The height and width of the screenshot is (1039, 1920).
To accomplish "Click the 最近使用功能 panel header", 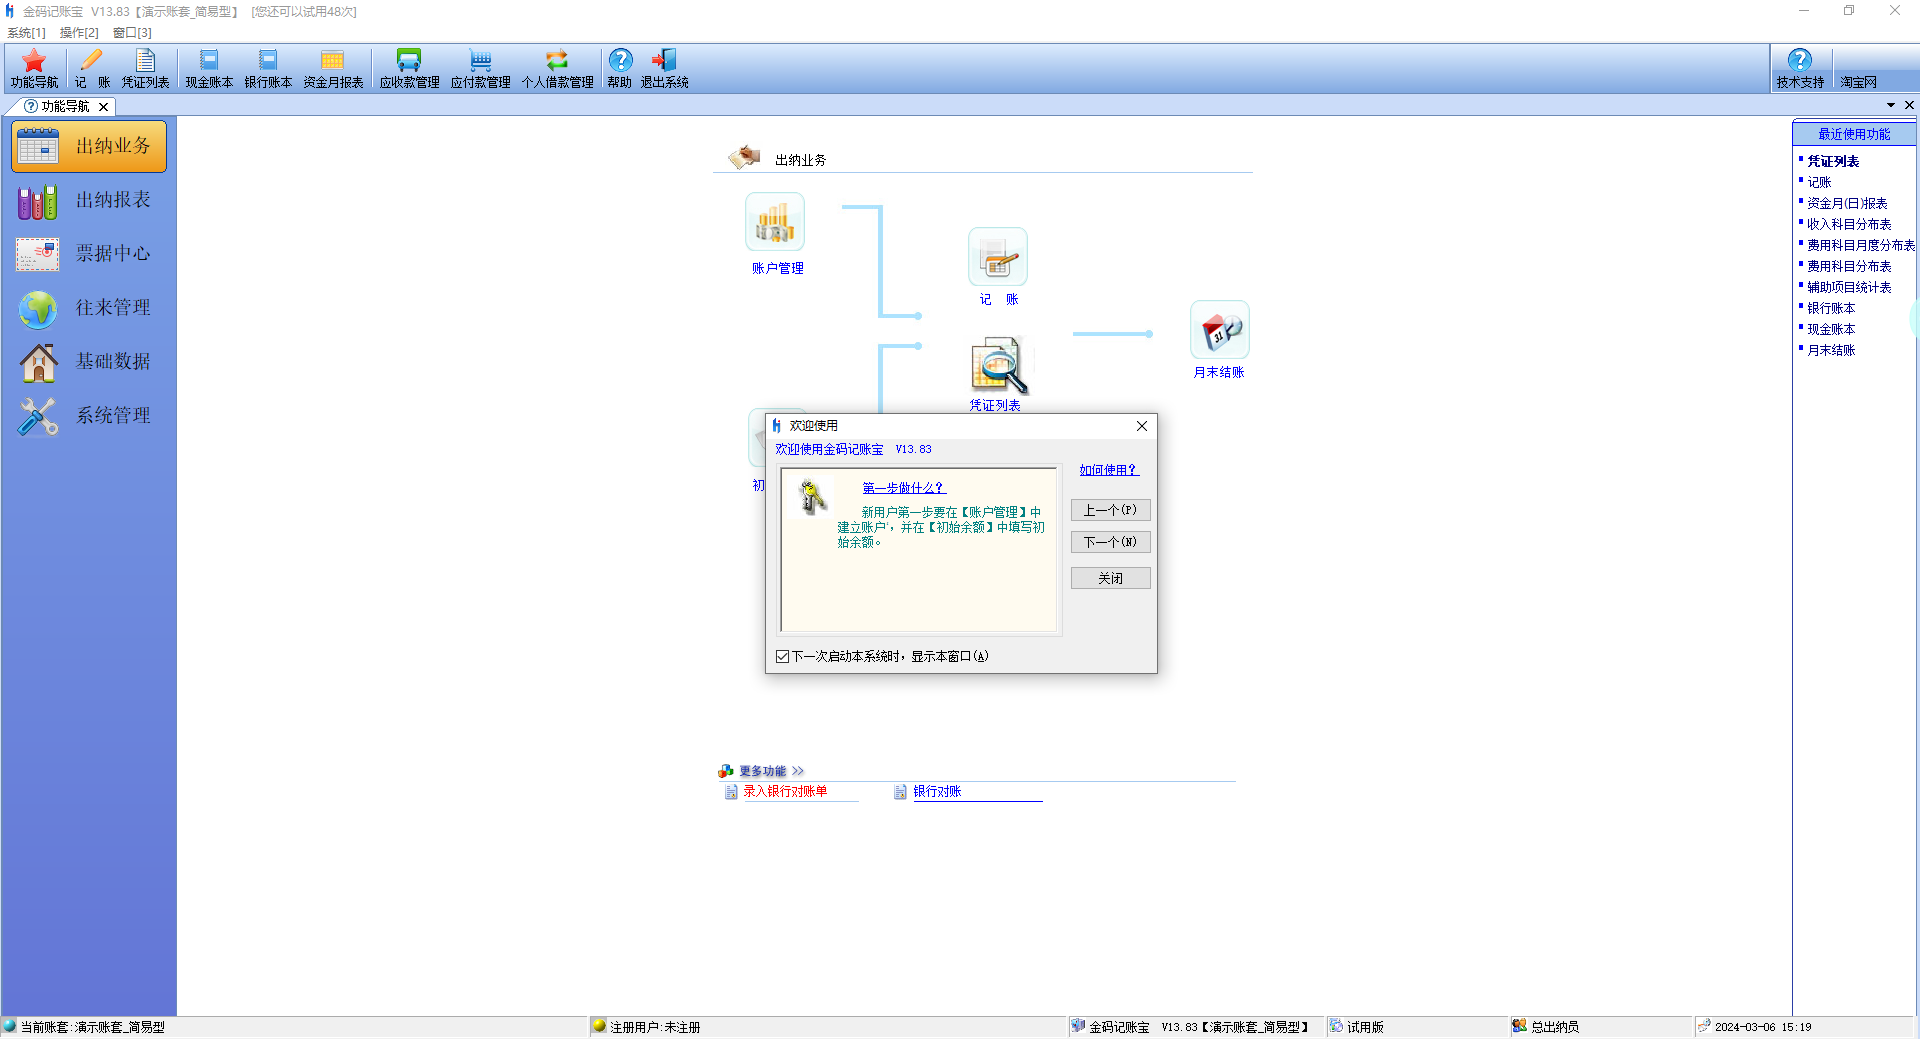I will pyautogui.click(x=1854, y=134).
